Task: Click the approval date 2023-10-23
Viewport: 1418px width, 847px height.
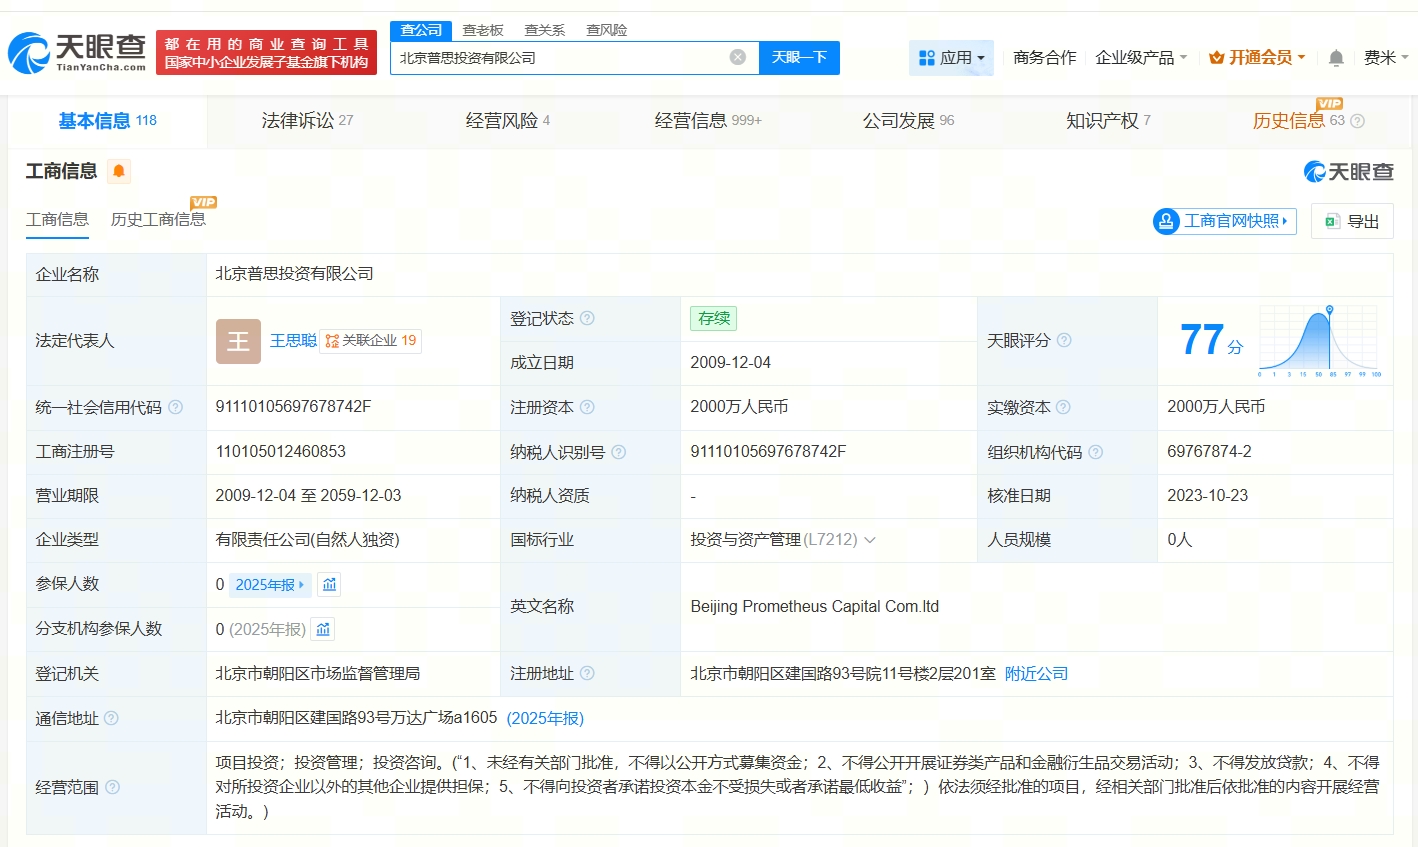Action: [x=1207, y=496]
